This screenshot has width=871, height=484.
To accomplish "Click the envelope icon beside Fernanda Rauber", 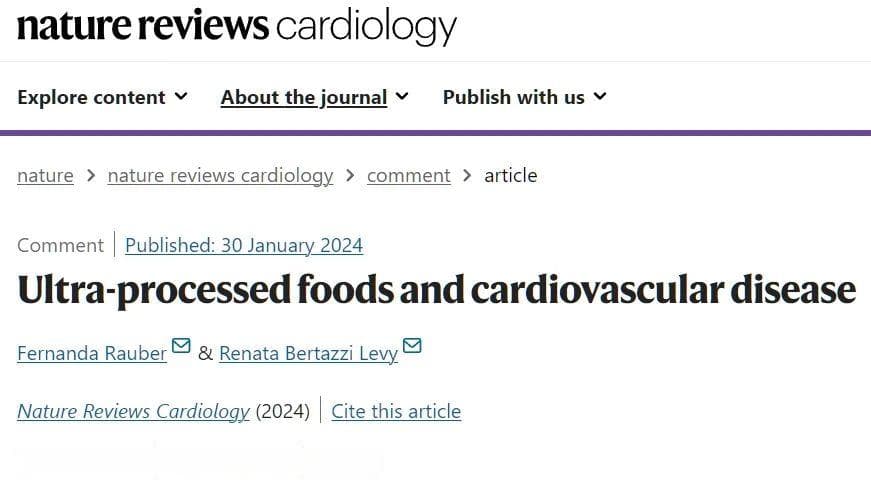I will [x=181, y=346].
